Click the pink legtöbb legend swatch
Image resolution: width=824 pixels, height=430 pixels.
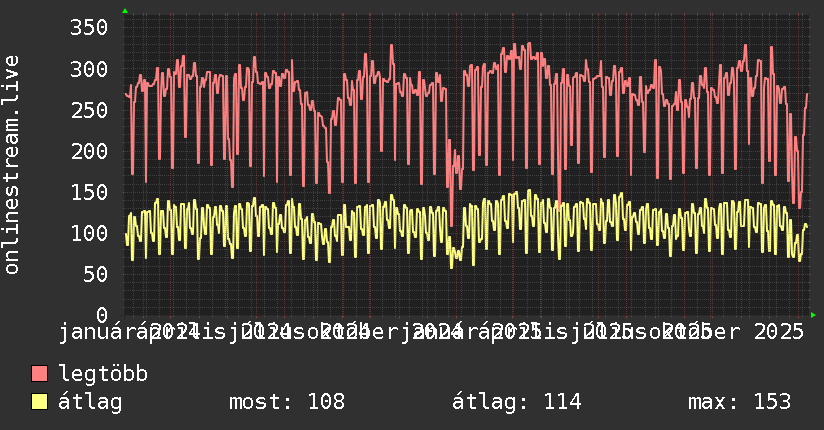[39, 373]
